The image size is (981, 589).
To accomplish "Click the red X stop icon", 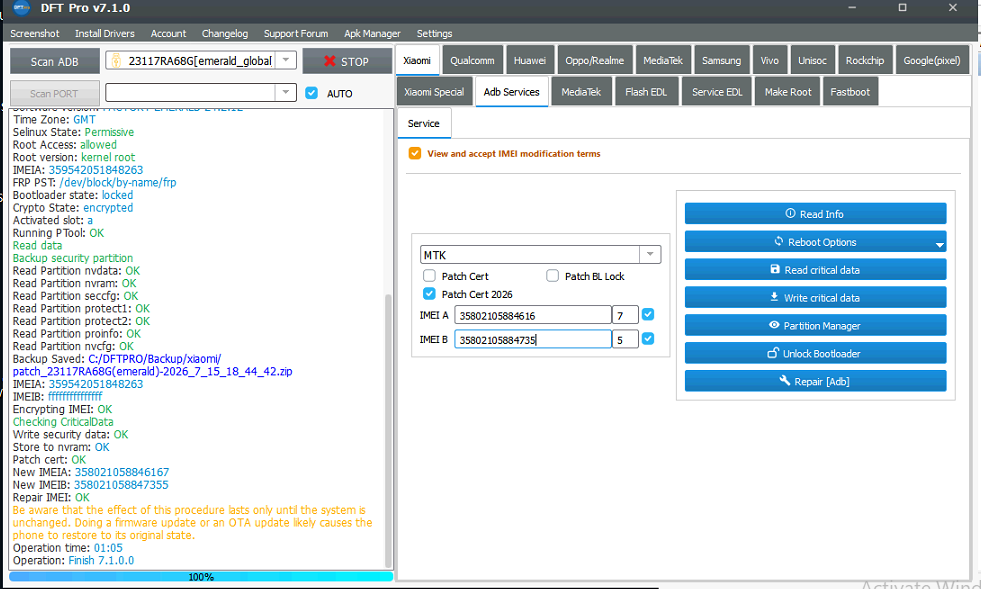I will [x=330, y=61].
